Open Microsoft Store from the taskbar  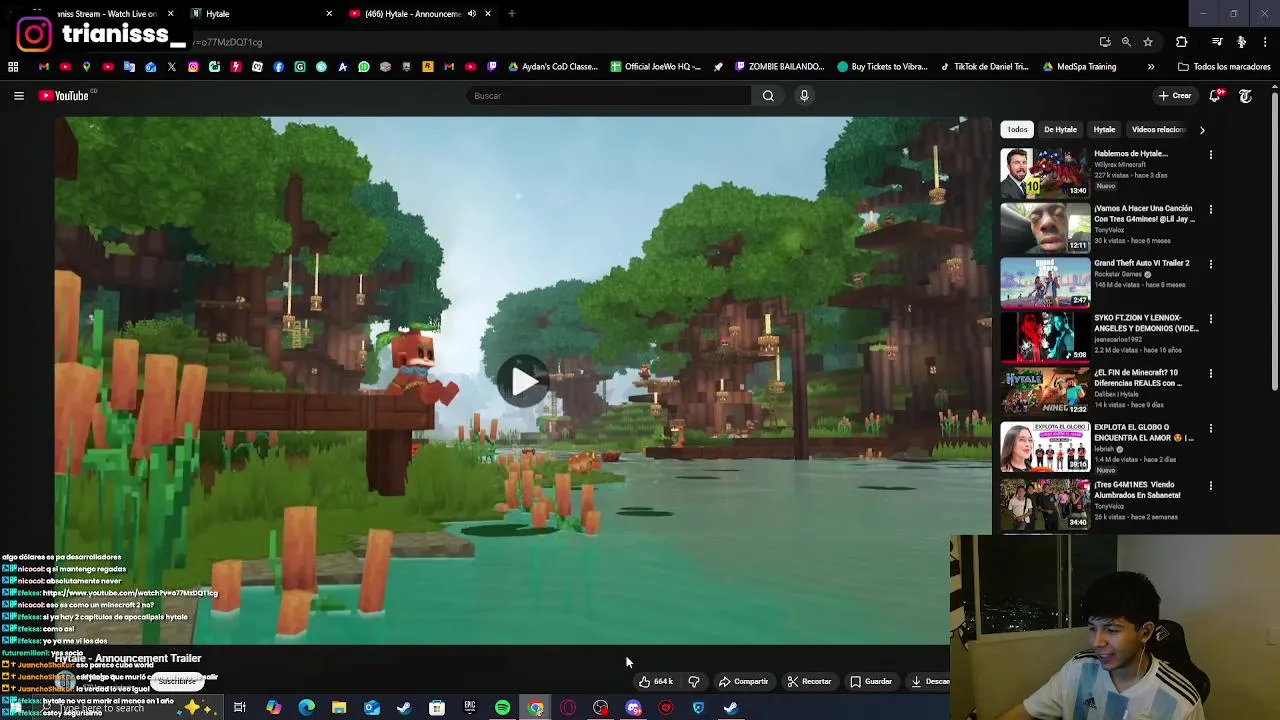(x=437, y=708)
